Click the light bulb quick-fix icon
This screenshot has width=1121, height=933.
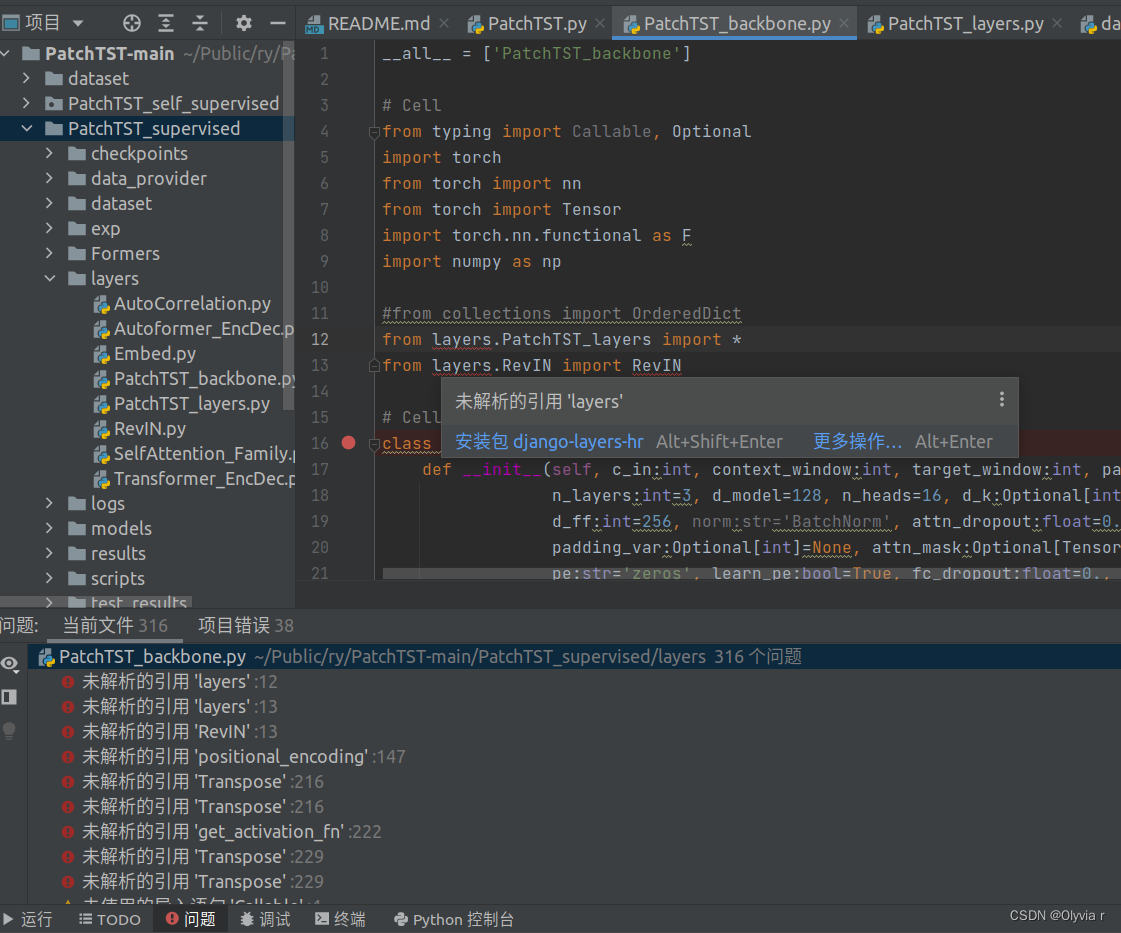[x=9, y=731]
